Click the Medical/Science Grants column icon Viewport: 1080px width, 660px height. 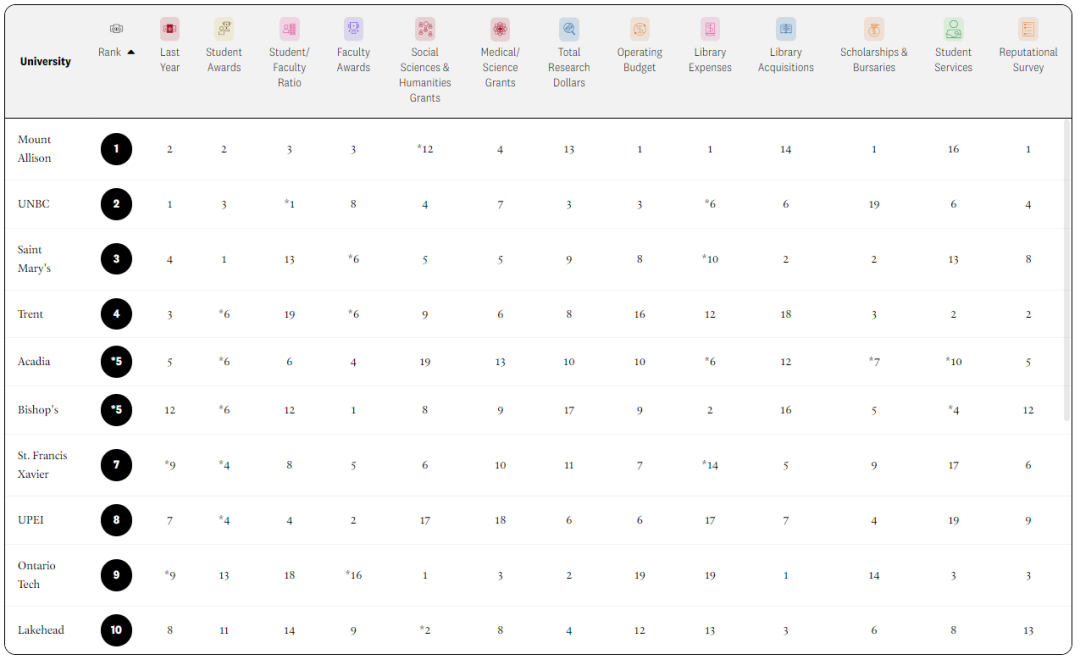tap(500, 29)
